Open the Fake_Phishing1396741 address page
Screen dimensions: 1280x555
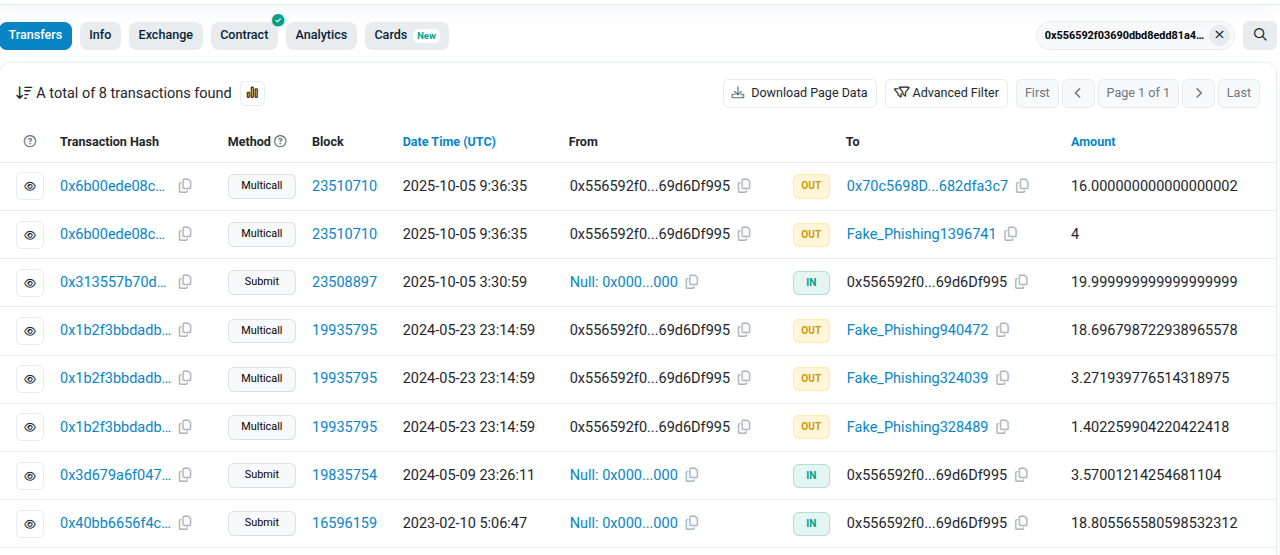coord(921,234)
